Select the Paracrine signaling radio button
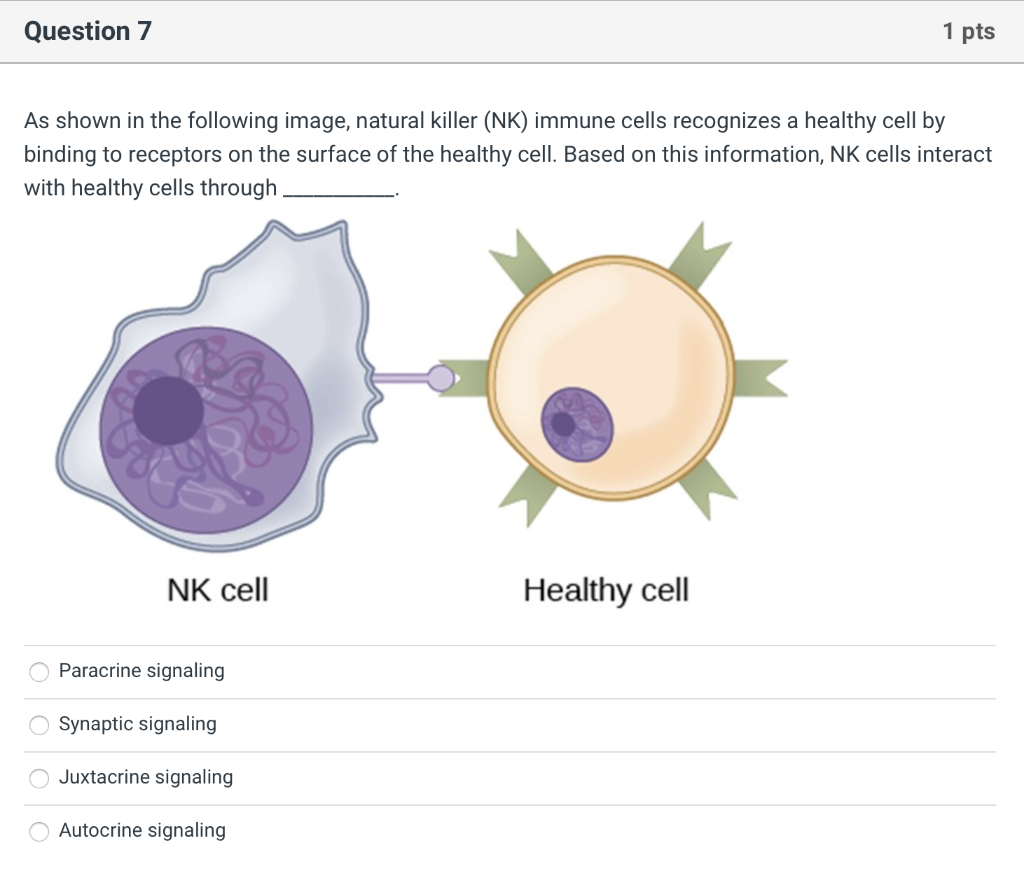This screenshot has width=1024, height=885. [38, 672]
